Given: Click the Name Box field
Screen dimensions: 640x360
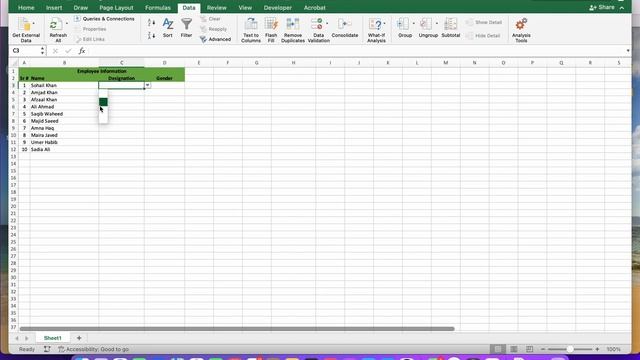Looking at the screenshot, I should [x=25, y=51].
